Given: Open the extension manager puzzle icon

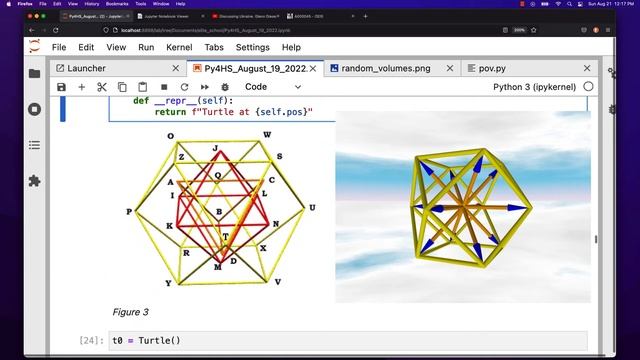Looking at the screenshot, I should pos(35,181).
